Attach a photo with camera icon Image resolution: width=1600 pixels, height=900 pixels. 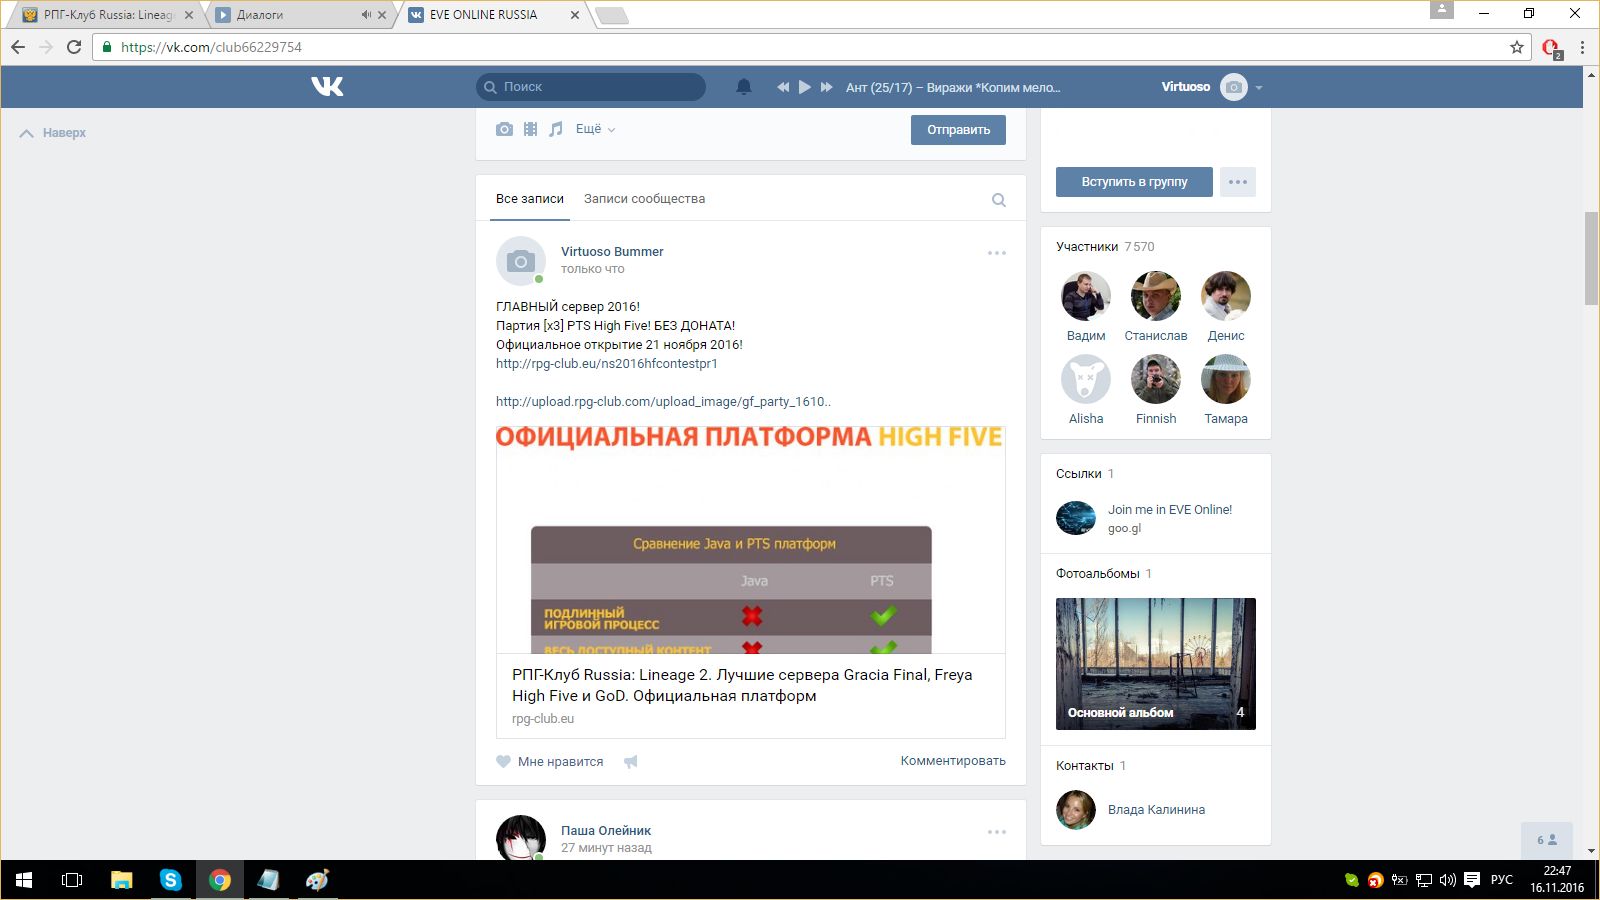pos(504,129)
